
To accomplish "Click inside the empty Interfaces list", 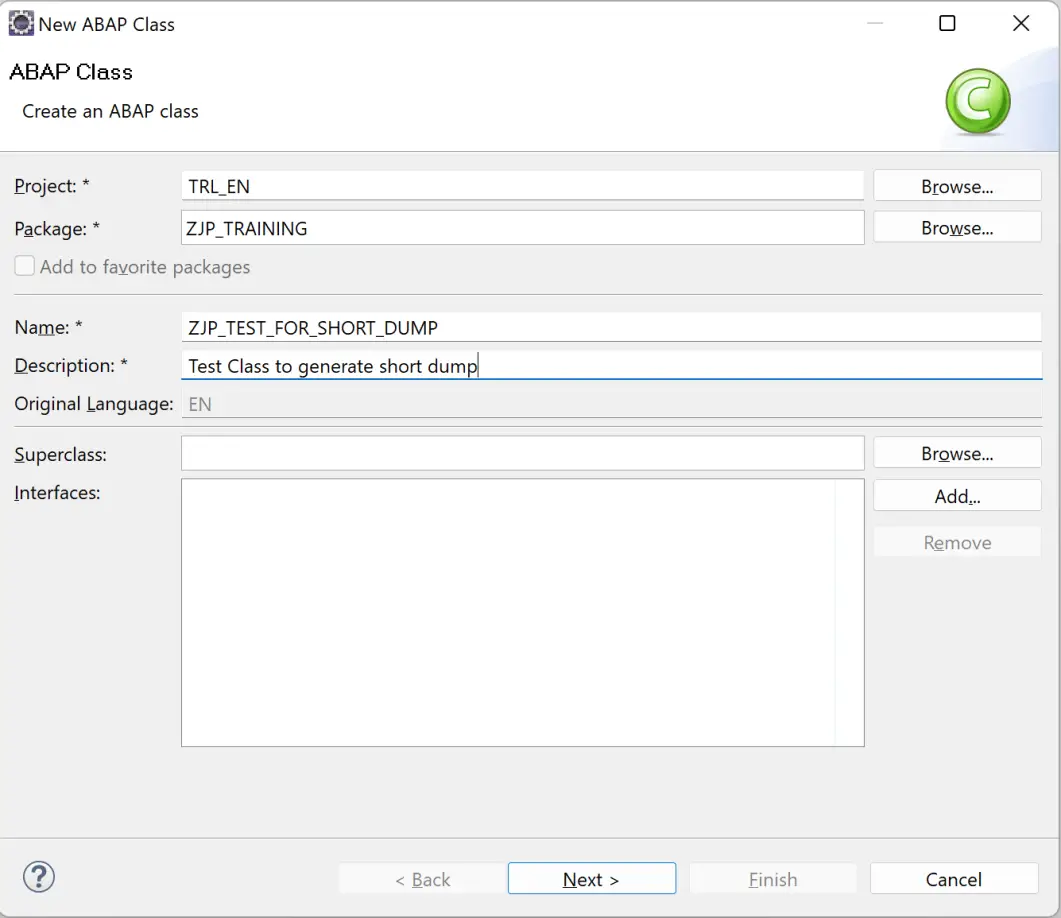I will 522,610.
